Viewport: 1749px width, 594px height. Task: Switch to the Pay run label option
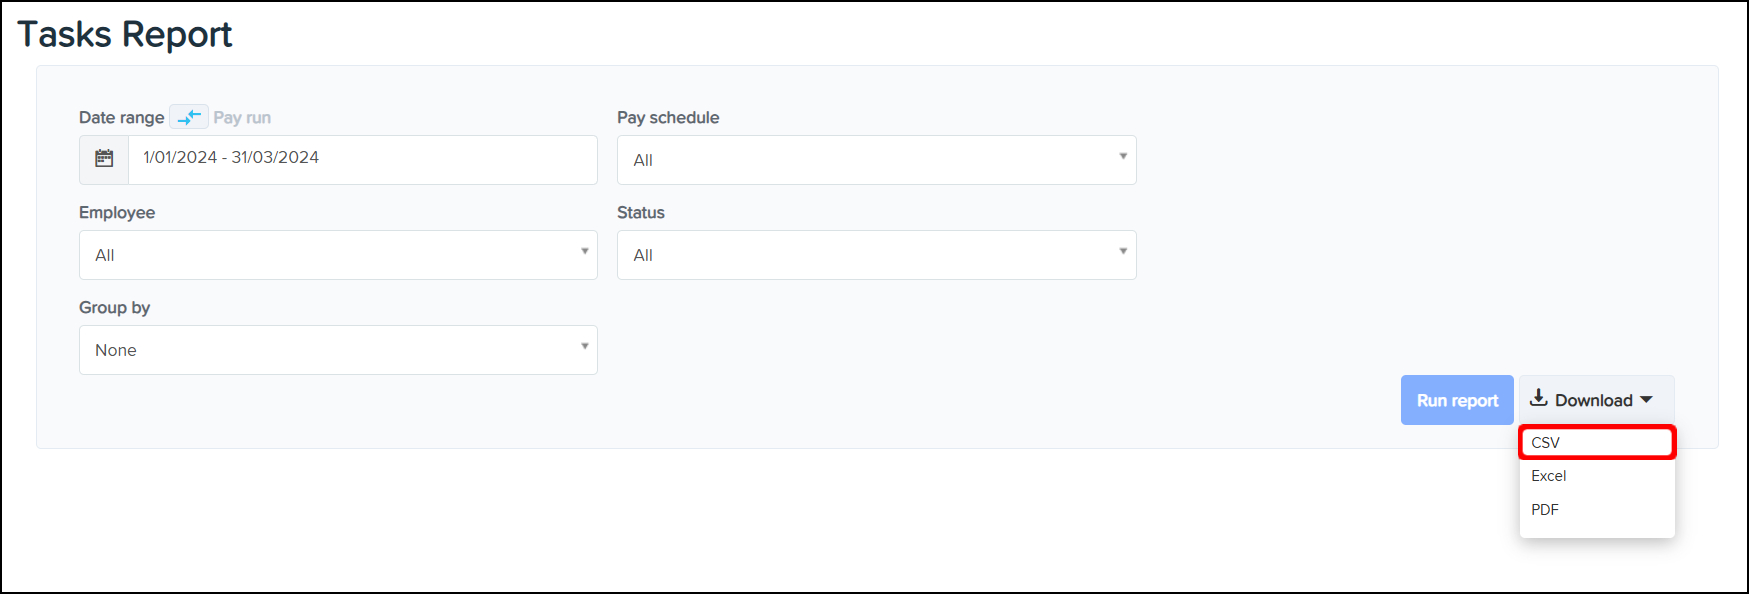(x=242, y=117)
